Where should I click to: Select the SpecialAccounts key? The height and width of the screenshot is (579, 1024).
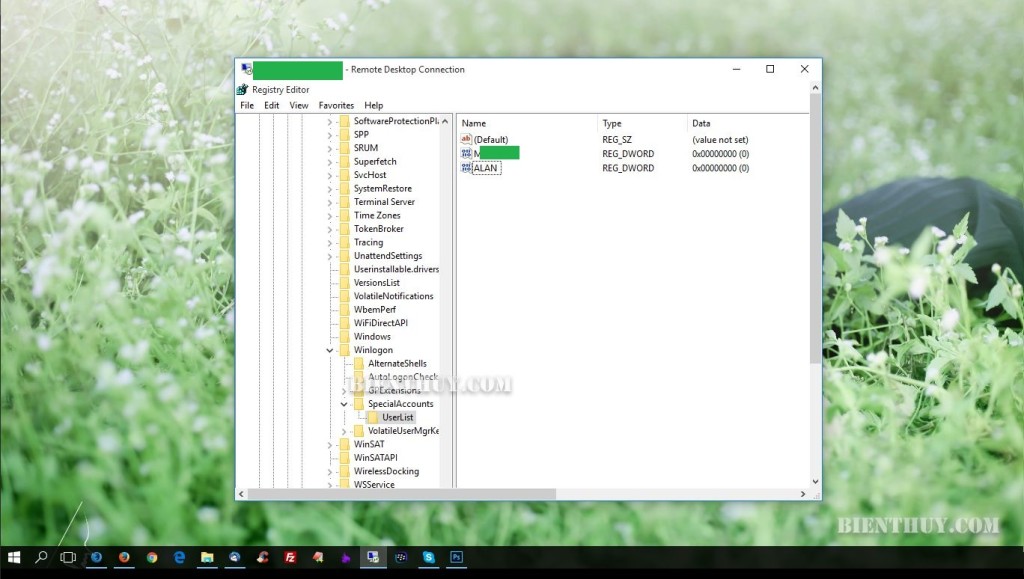tap(400, 403)
